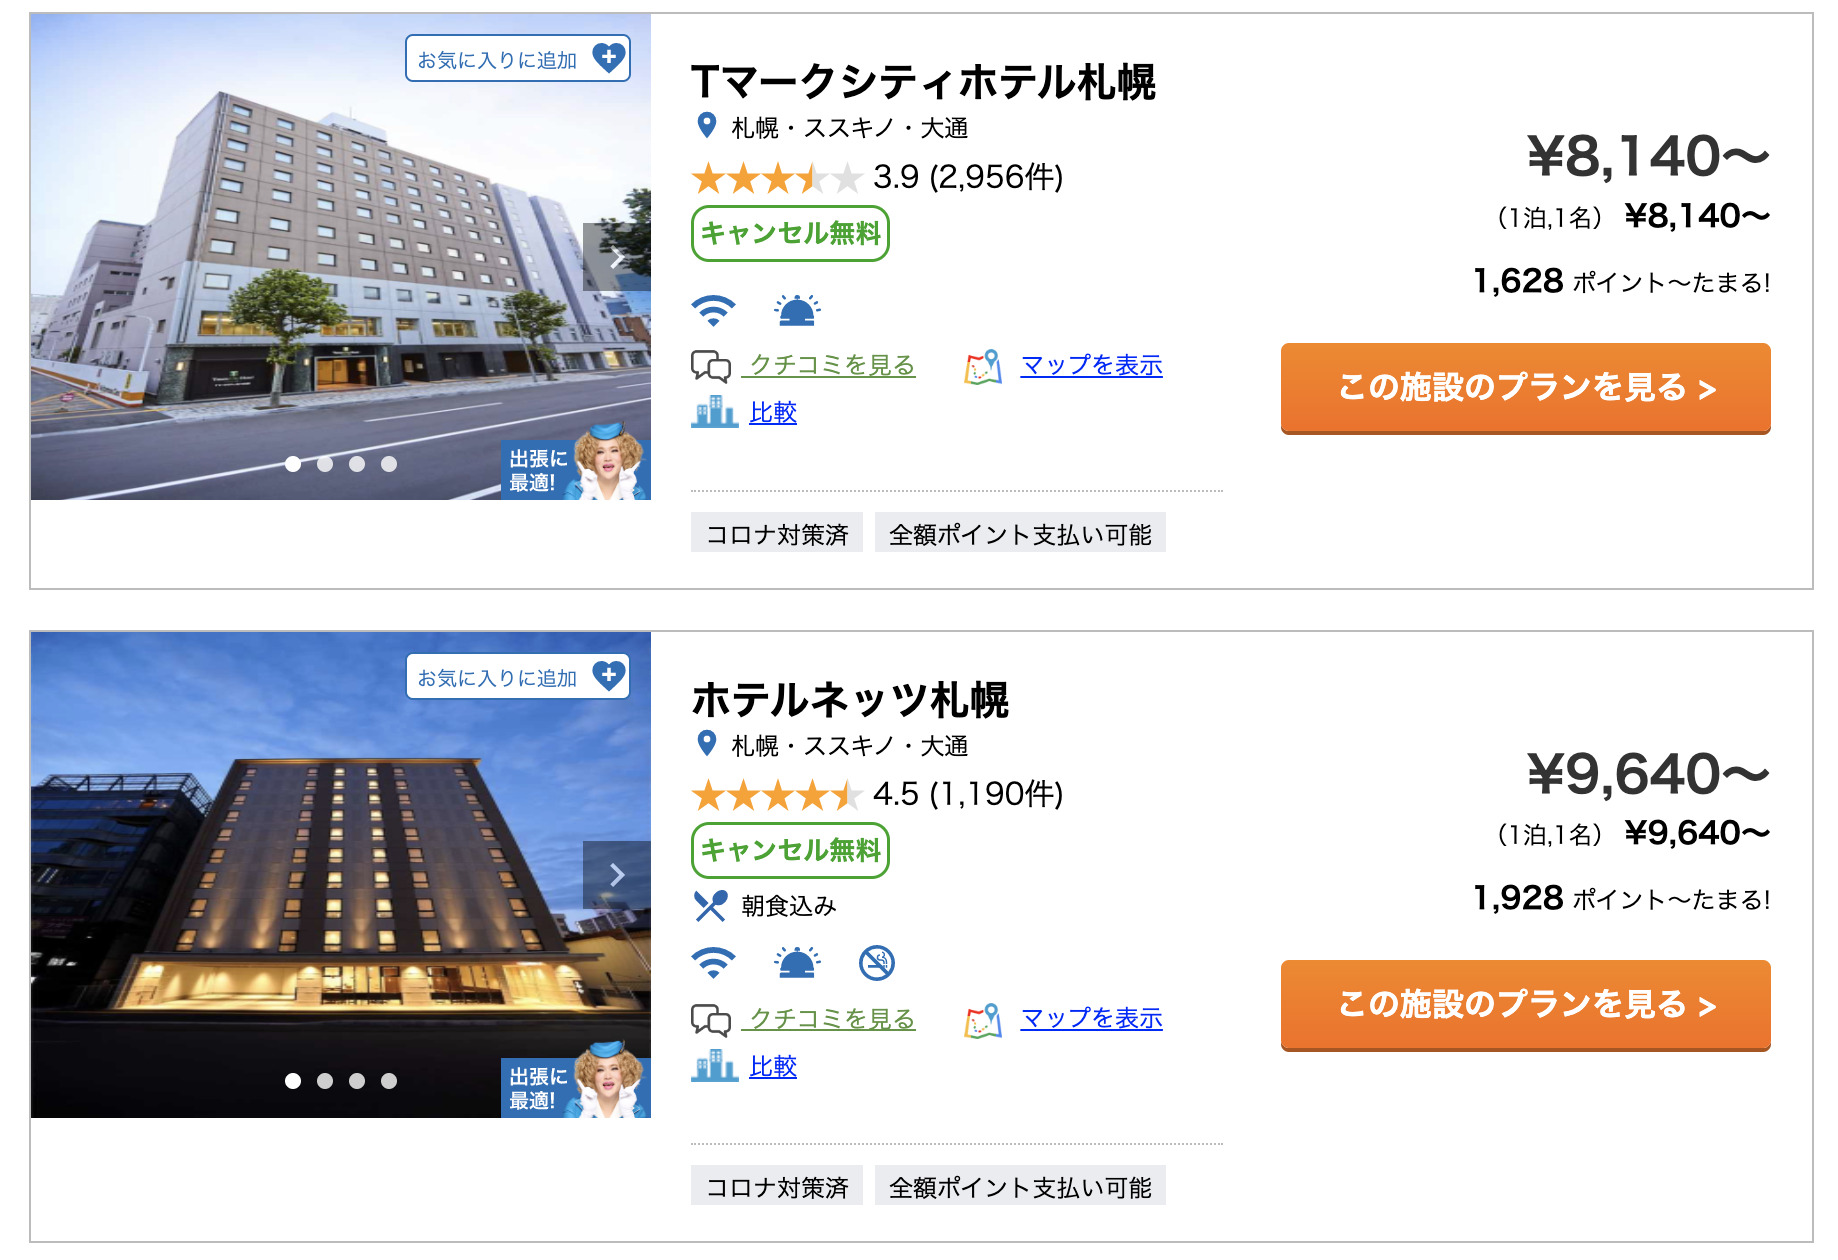Screen dimensions: 1838x1260
Task: Click review speech-bubble icon in first listing
Action: click(711, 366)
